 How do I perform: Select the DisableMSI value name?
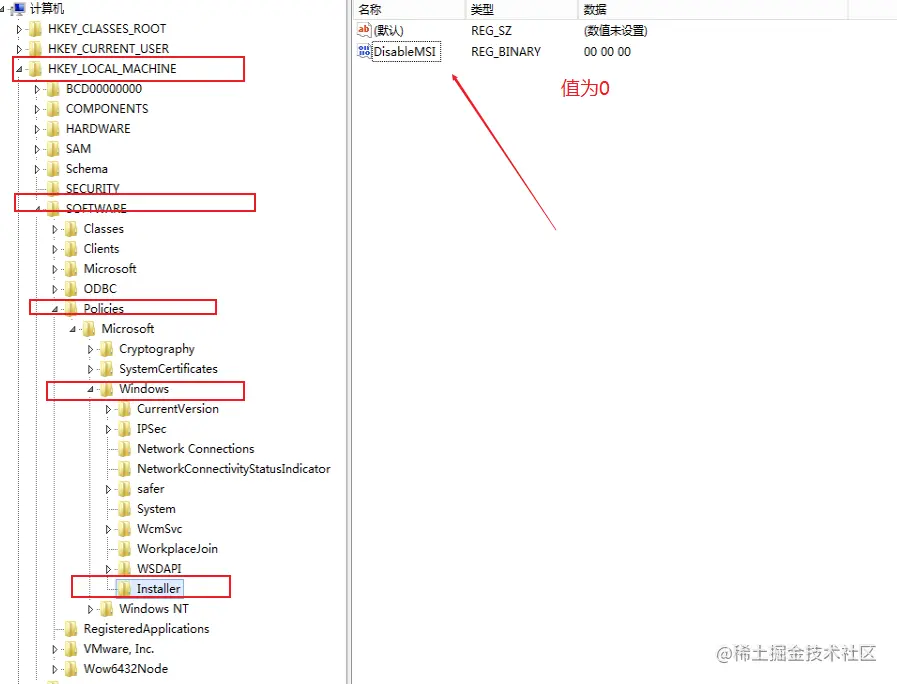pos(405,51)
